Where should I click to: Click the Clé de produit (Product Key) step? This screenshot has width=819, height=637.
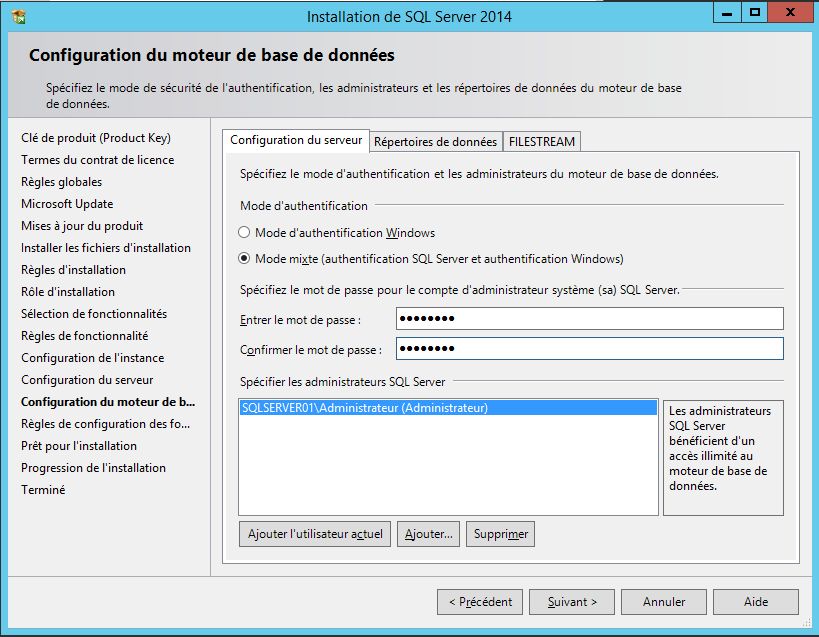tap(96, 138)
